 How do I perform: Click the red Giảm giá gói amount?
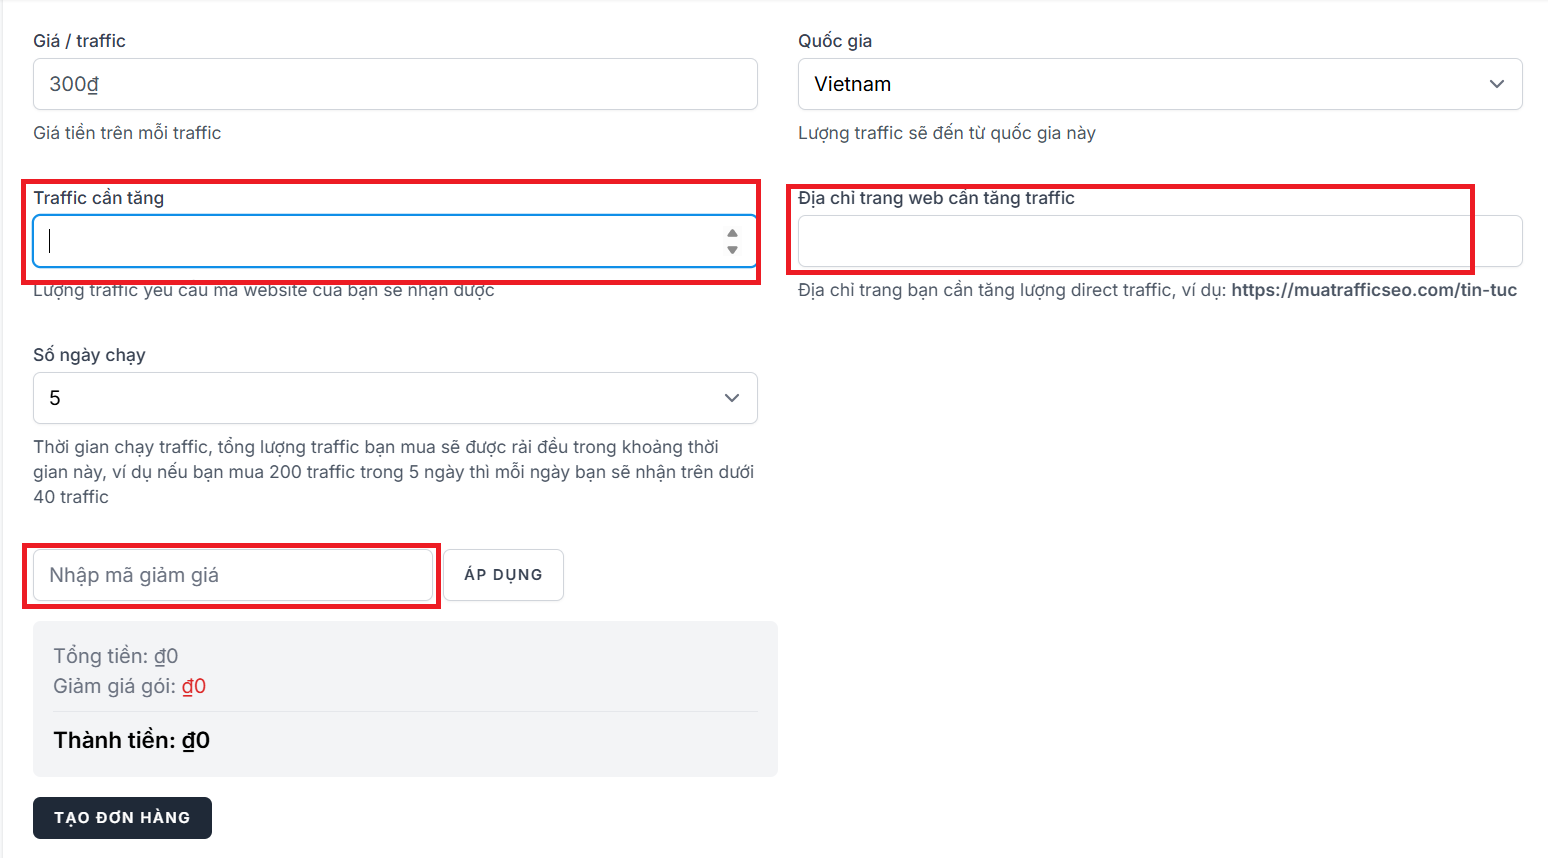point(194,686)
